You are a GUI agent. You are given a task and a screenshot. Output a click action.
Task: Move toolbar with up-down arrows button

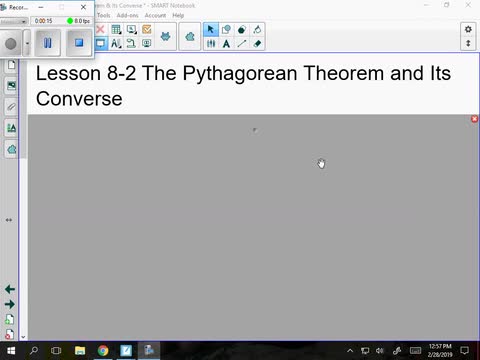[x=468, y=43]
